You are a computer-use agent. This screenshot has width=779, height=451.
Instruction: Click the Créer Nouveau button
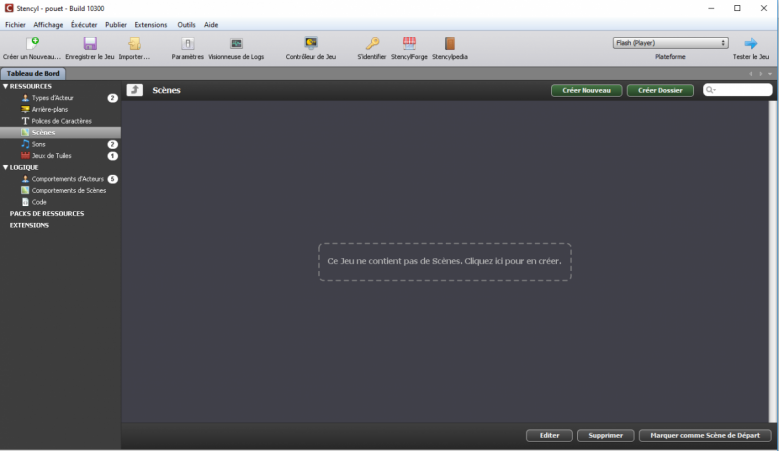tap(586, 90)
